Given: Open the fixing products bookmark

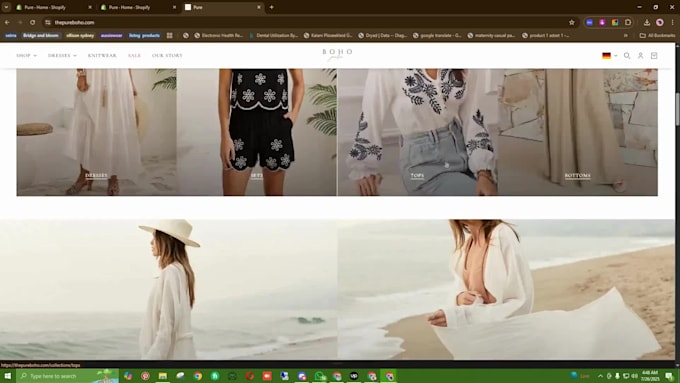Looking at the screenshot, I should click(144, 36).
